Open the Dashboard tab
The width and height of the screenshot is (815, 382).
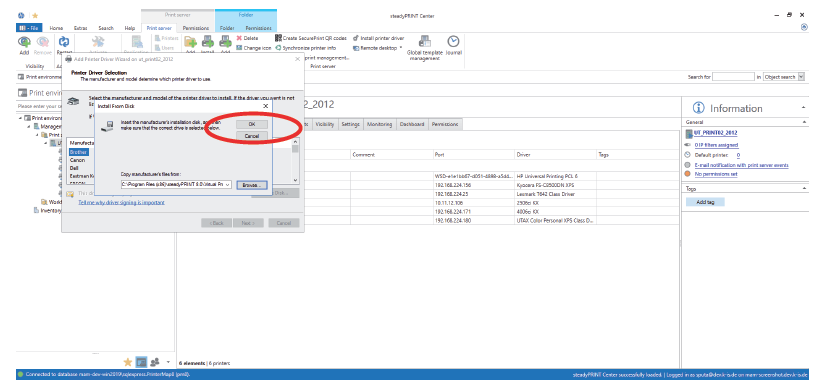412,125
